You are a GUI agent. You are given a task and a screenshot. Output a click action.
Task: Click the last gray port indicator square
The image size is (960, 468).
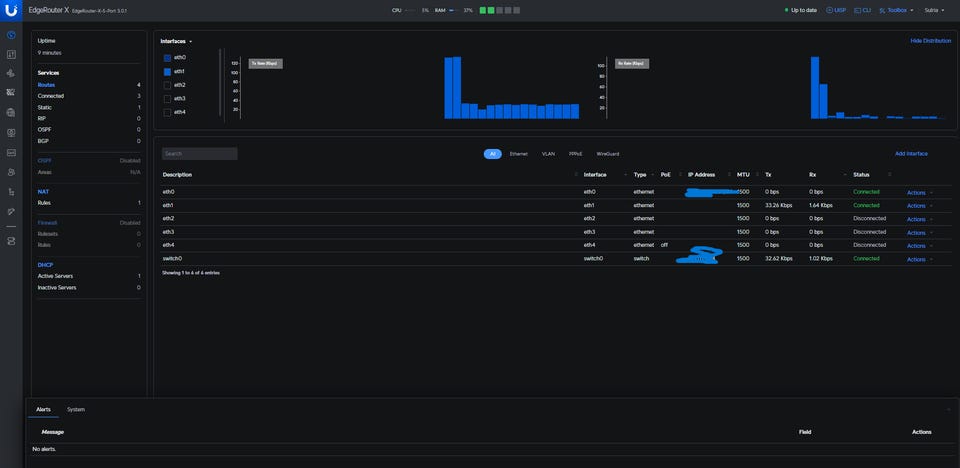[x=517, y=10]
